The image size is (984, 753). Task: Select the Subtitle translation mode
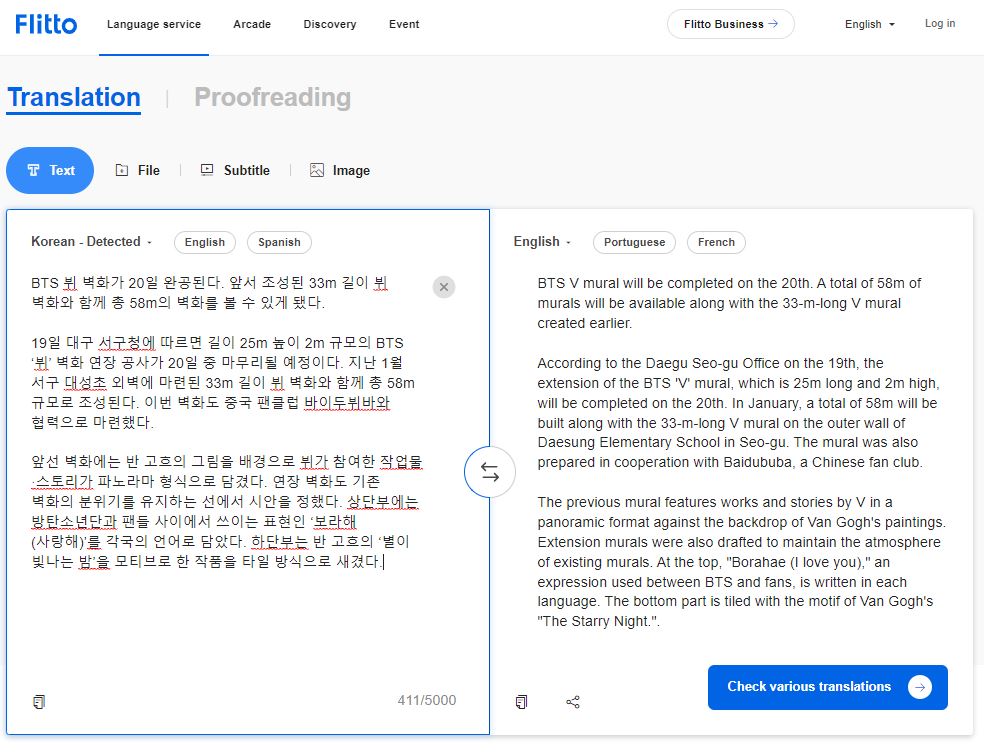click(x=235, y=170)
